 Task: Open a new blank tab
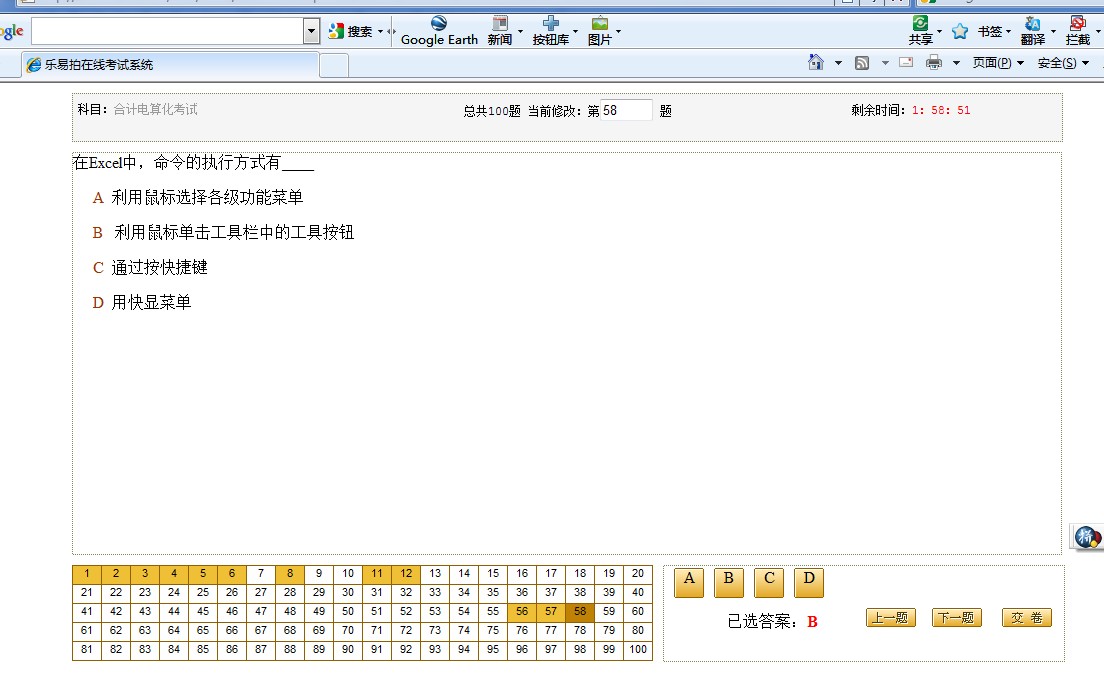334,65
